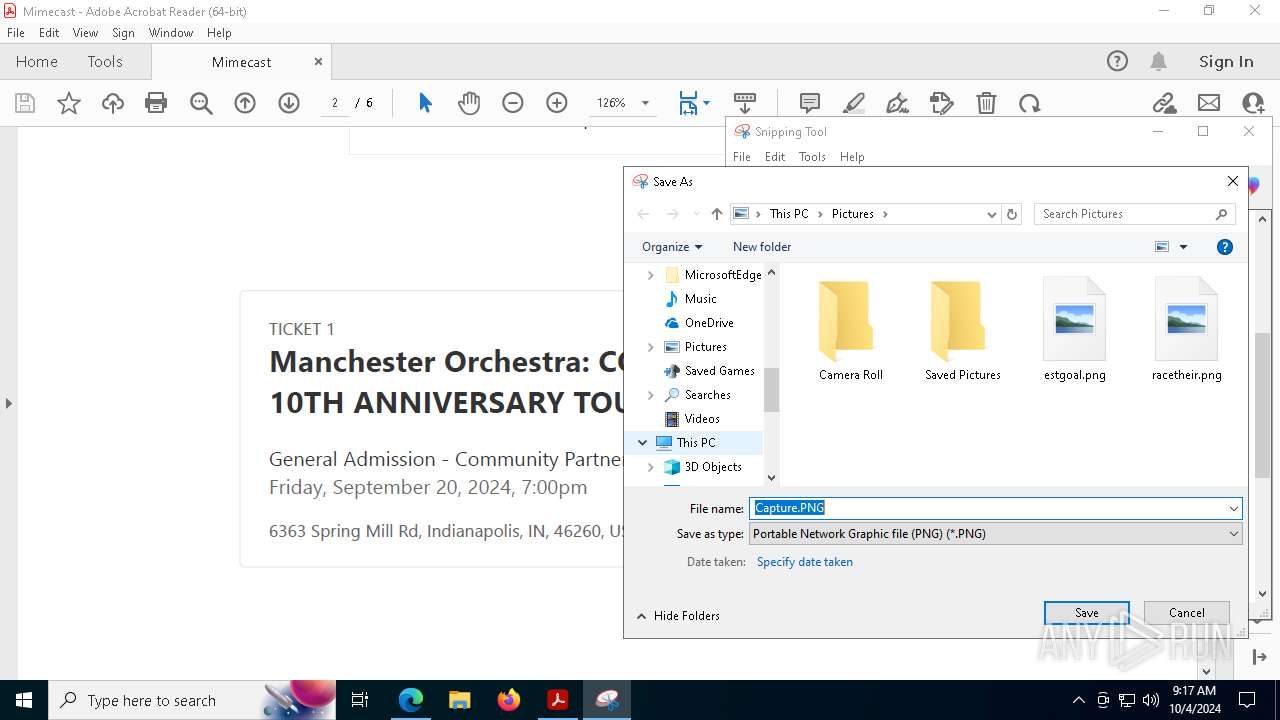
Task: Click the Save button
Action: click(x=1087, y=613)
